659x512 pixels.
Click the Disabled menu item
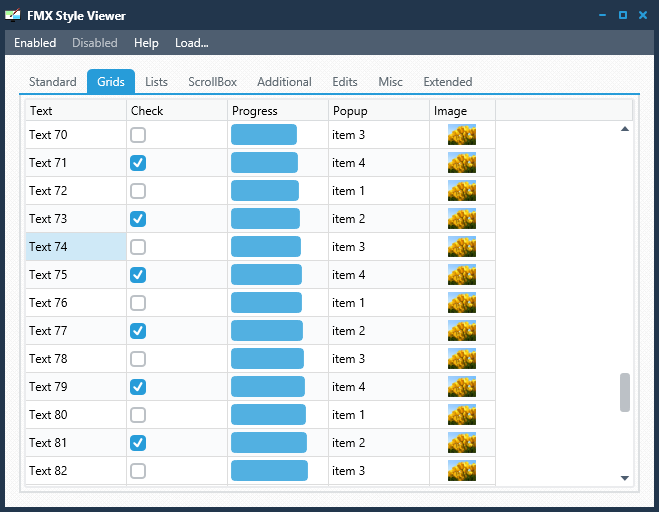[95, 43]
